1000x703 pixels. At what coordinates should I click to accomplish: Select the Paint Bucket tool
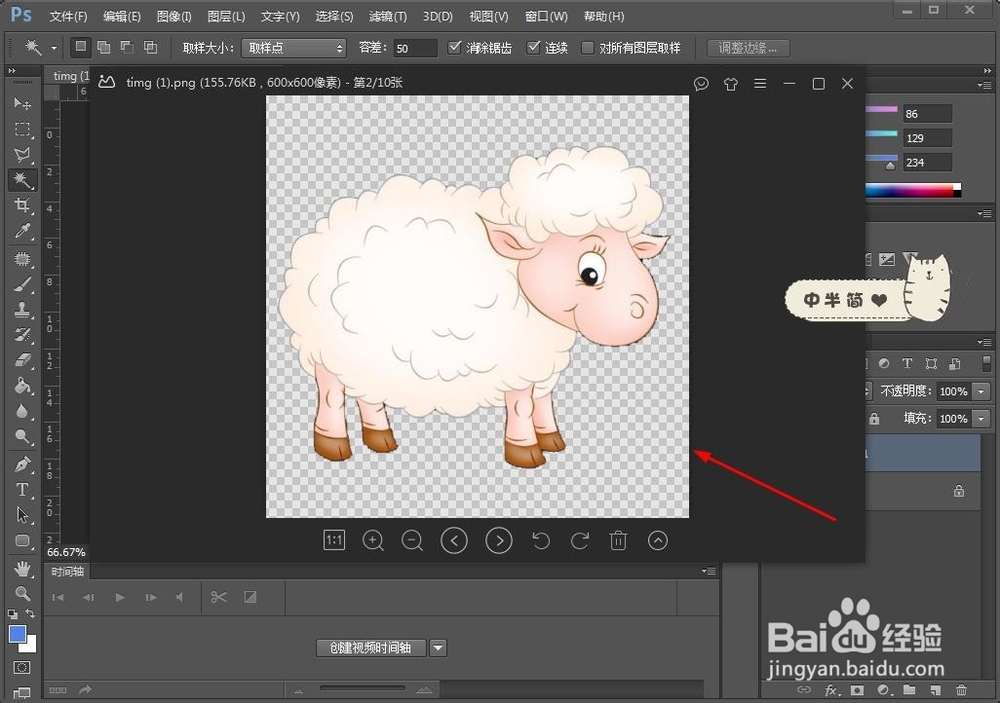22,386
